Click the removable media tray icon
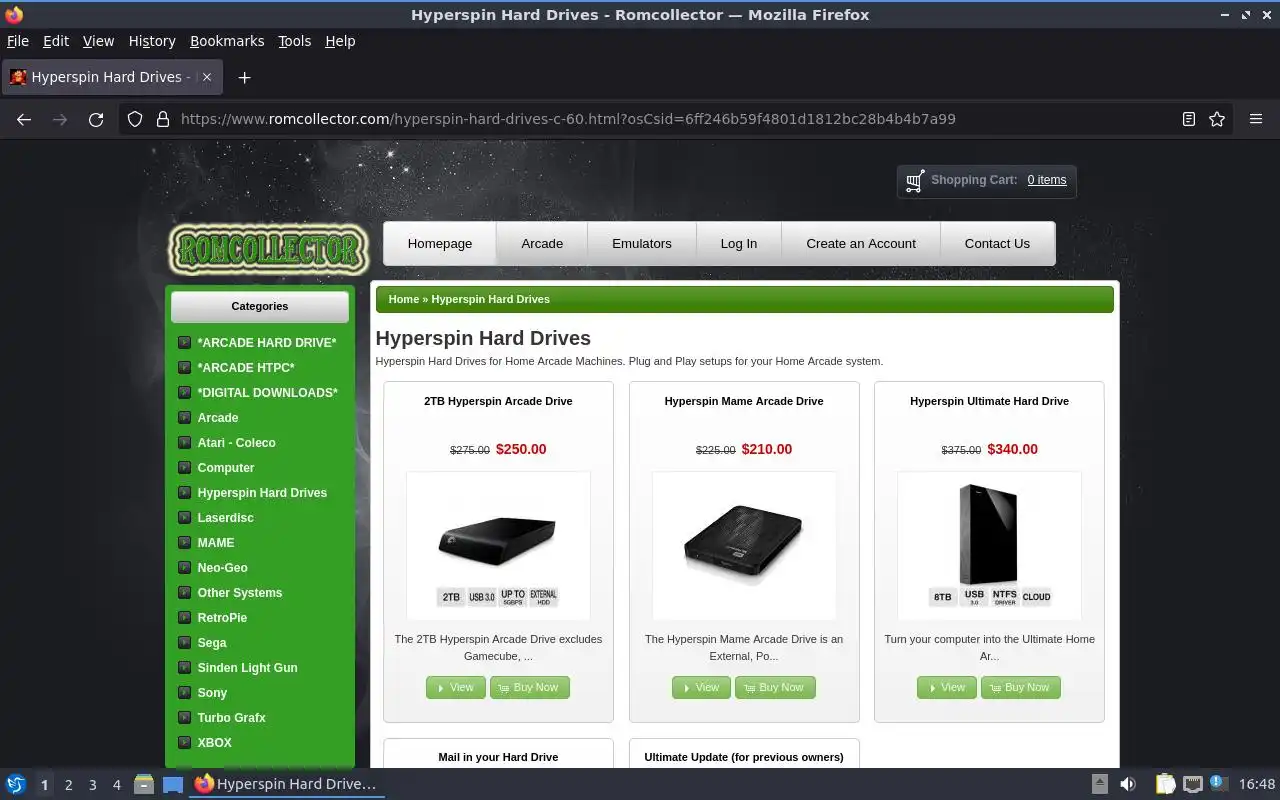This screenshot has height=800, width=1280. 1099,784
